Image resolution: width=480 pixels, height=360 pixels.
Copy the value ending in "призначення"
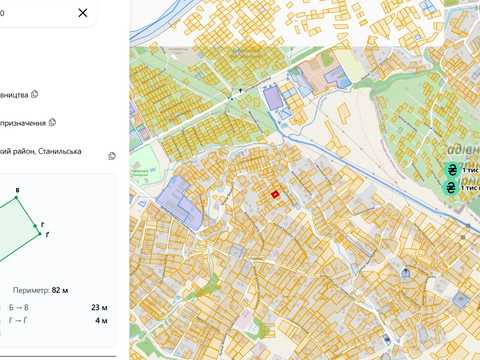52,122
